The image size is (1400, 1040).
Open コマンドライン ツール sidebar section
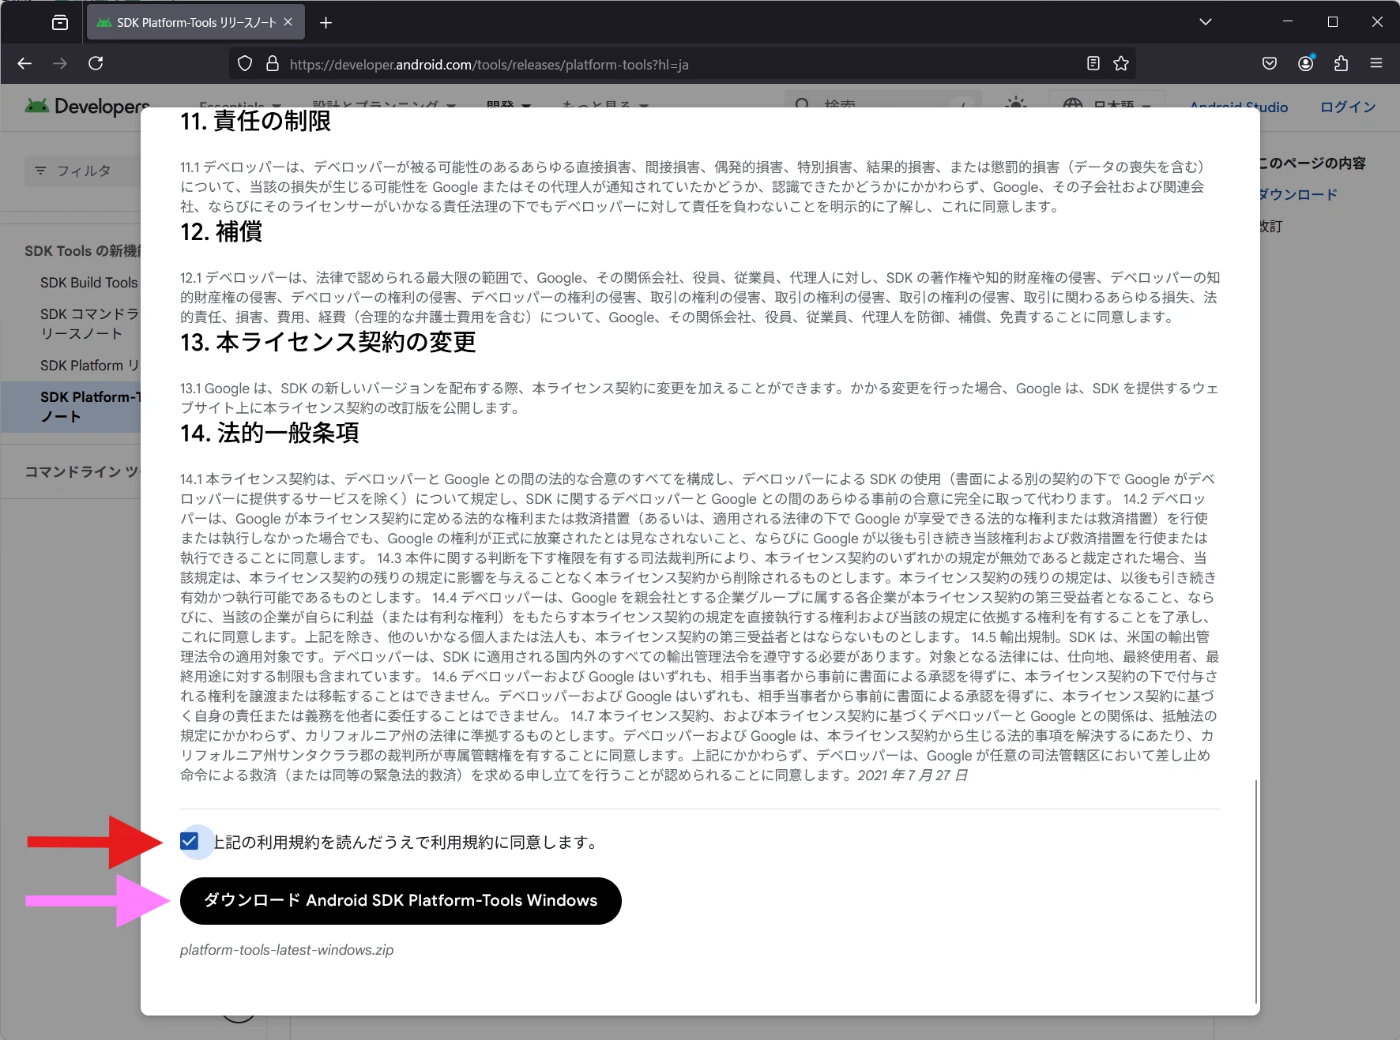(x=82, y=472)
